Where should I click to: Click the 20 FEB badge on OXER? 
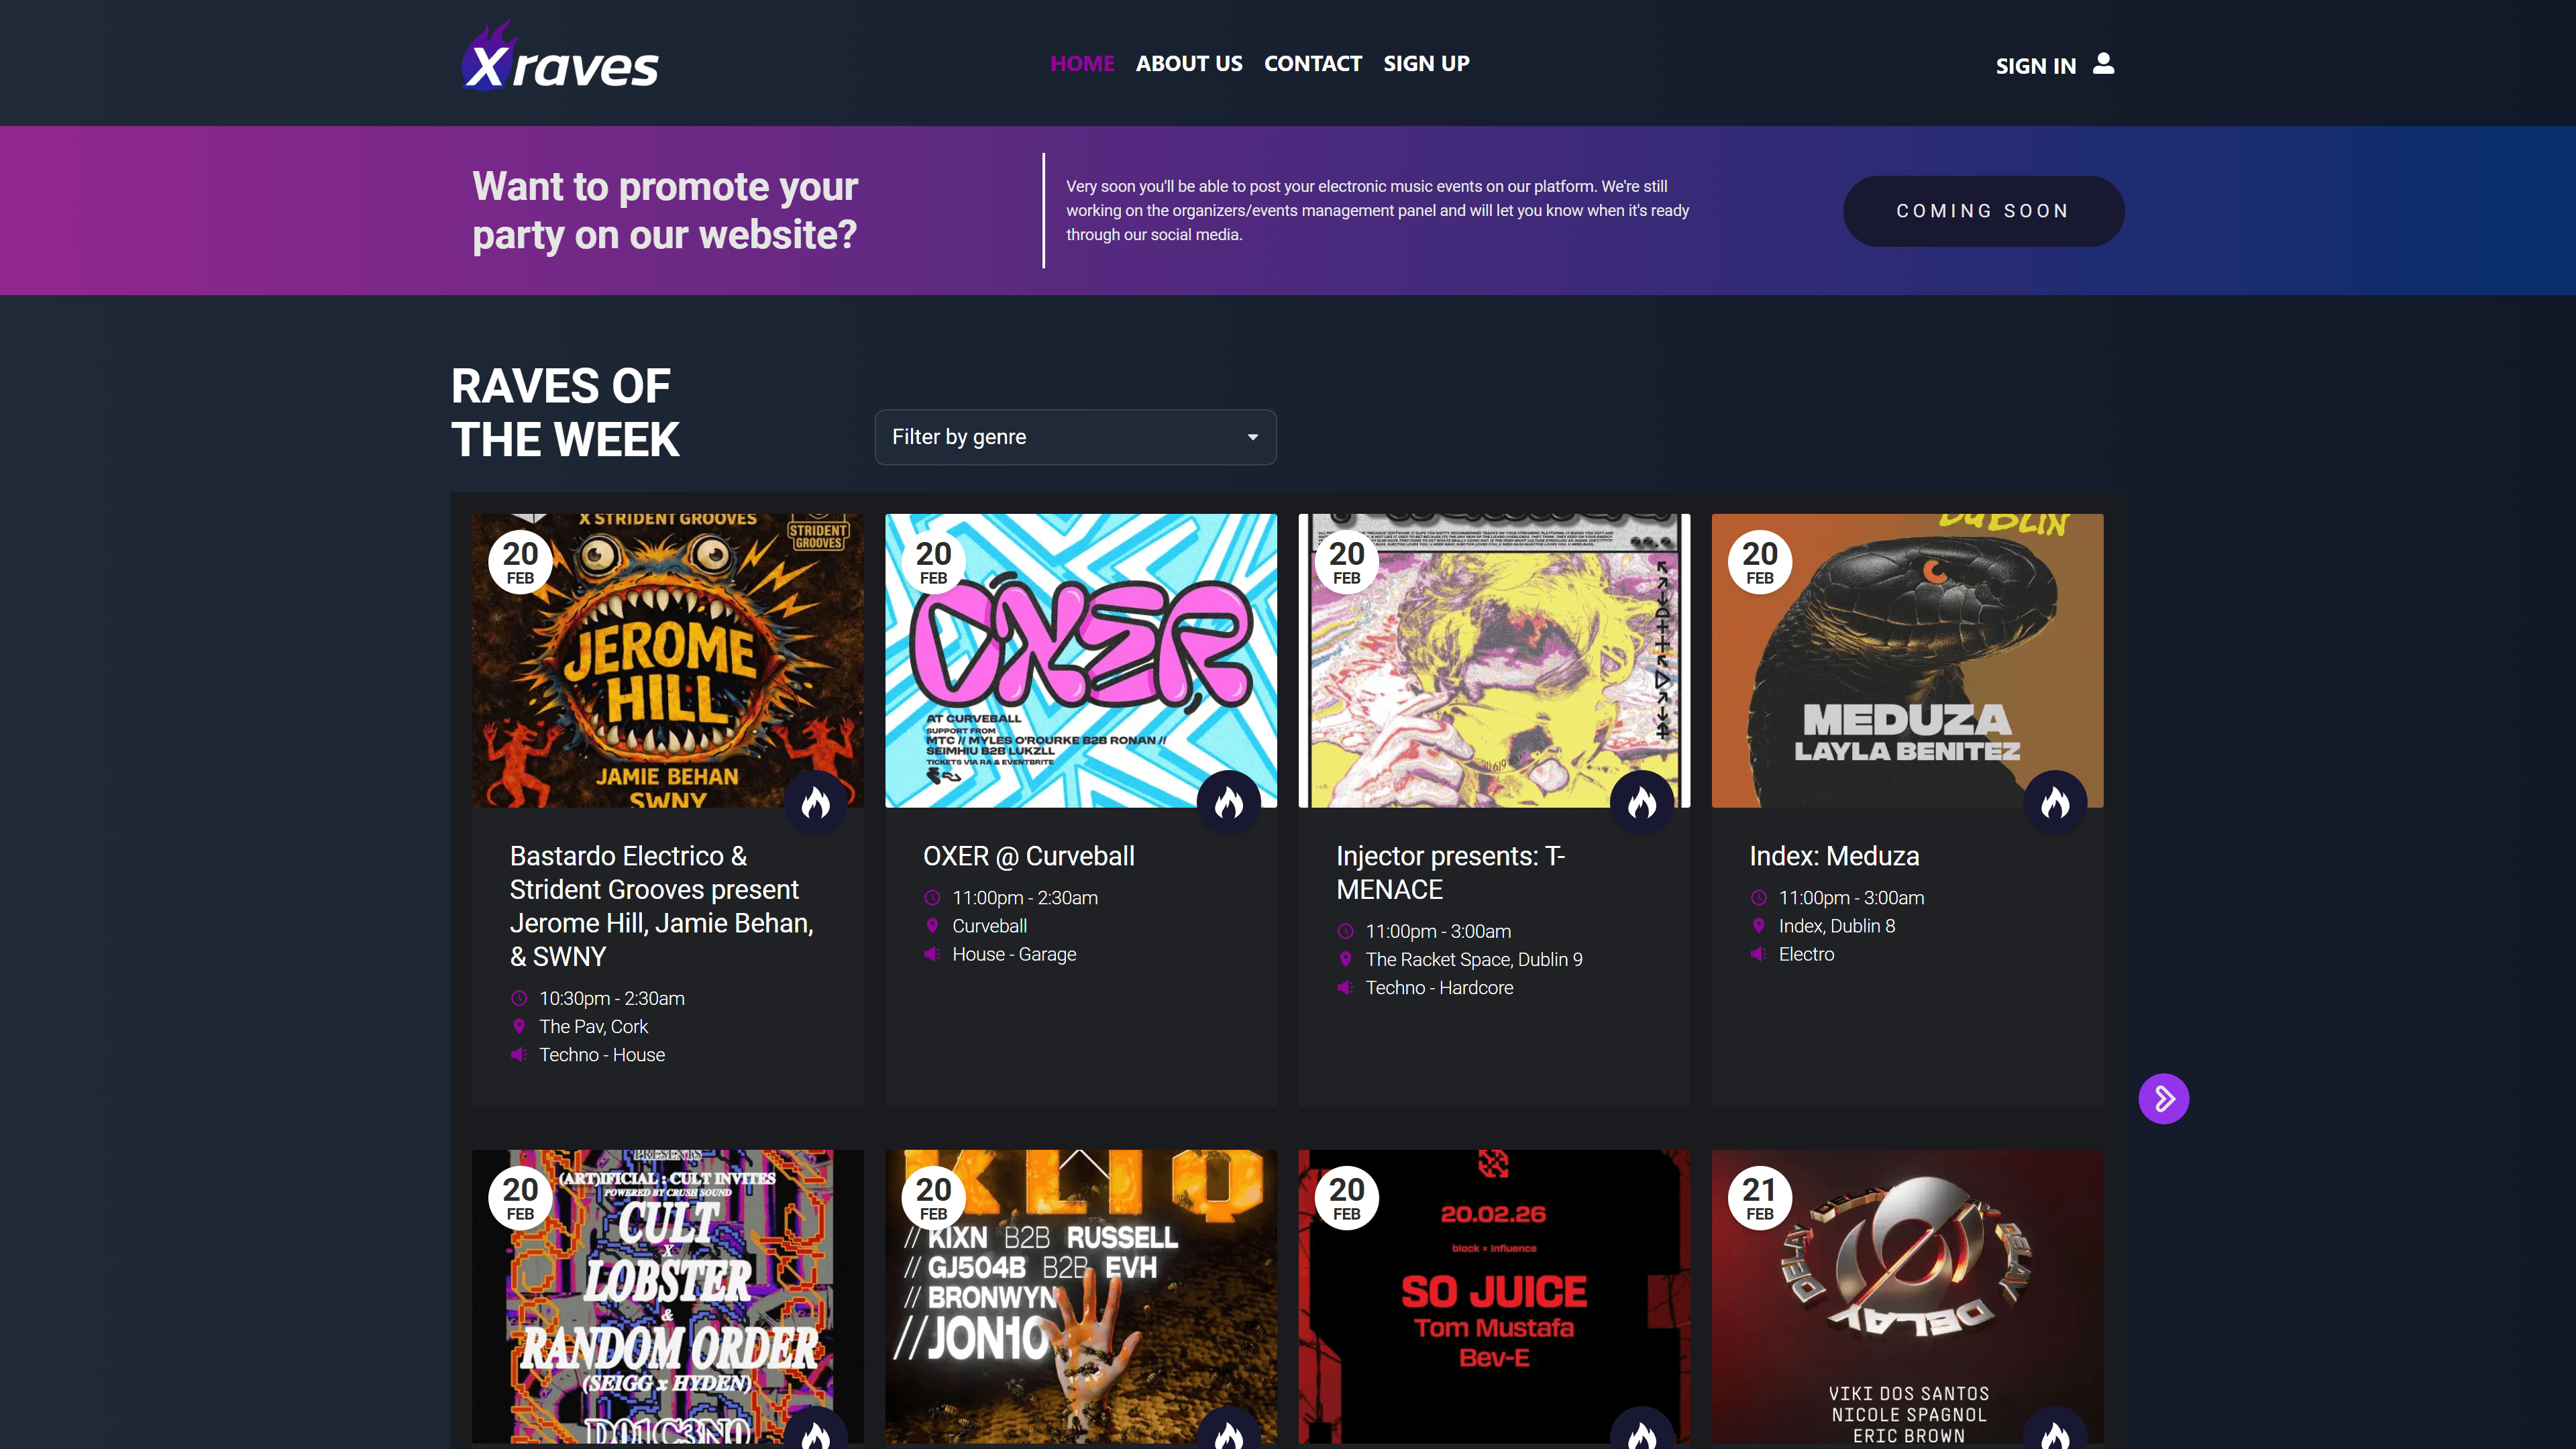point(933,562)
